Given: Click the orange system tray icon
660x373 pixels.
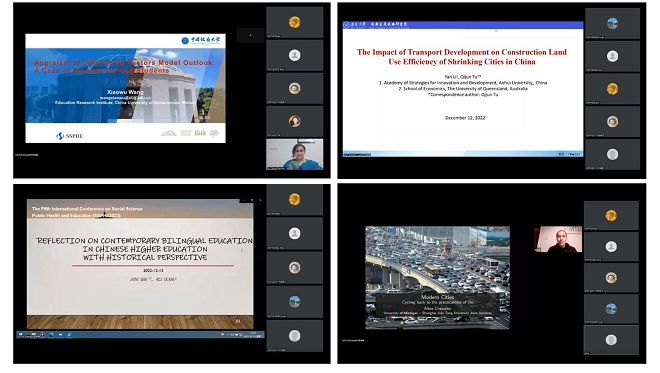Looking at the screenshot, I should coord(222,334).
